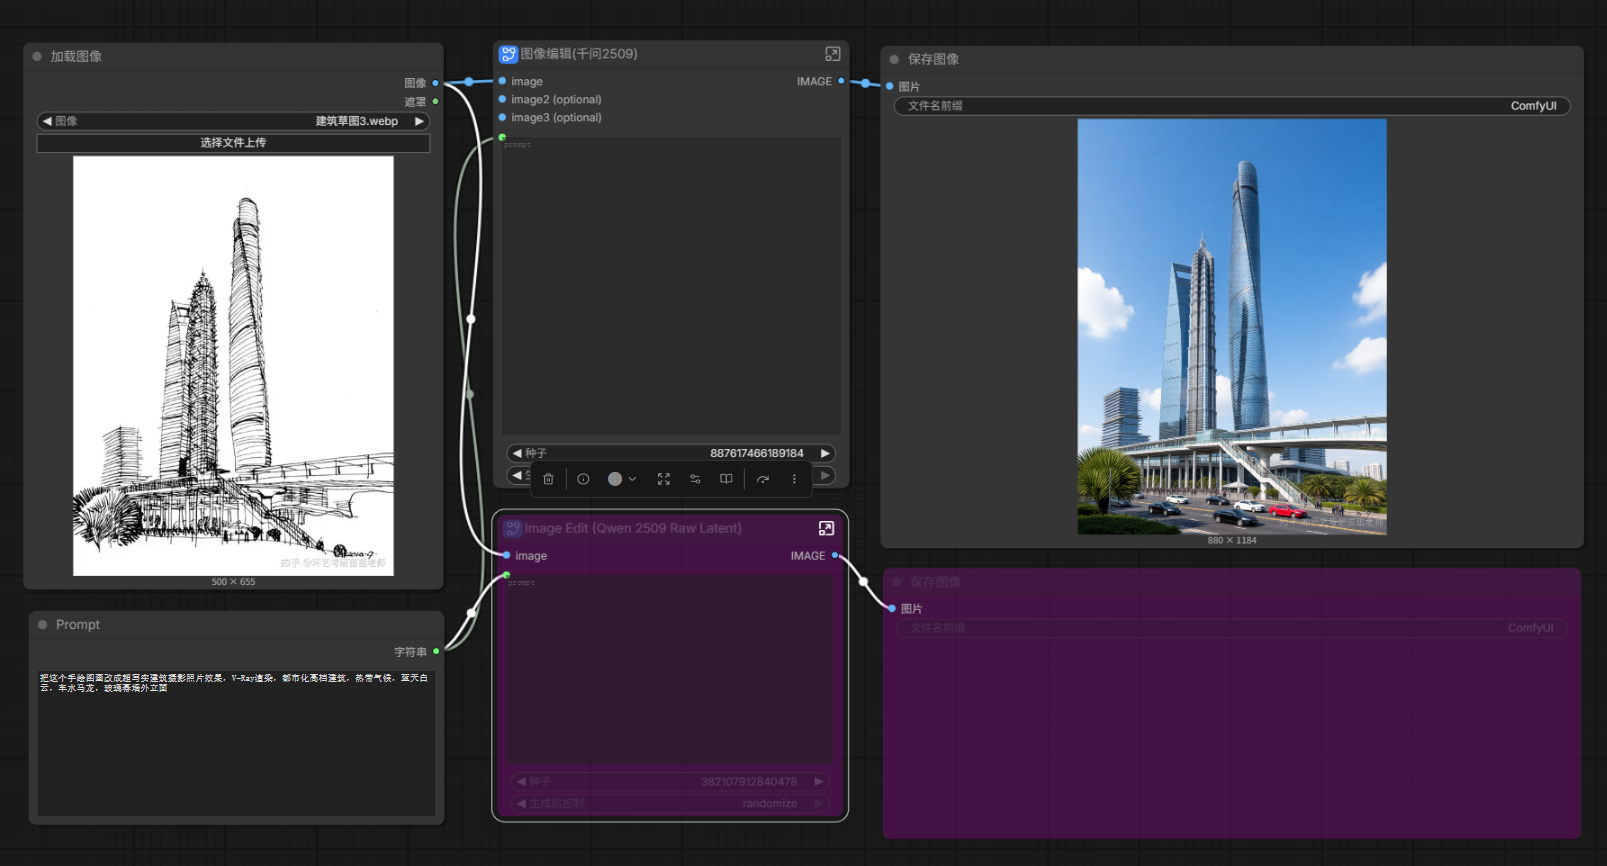Click the book icon in the node toolbar
The height and width of the screenshot is (866, 1607).
coord(726,479)
